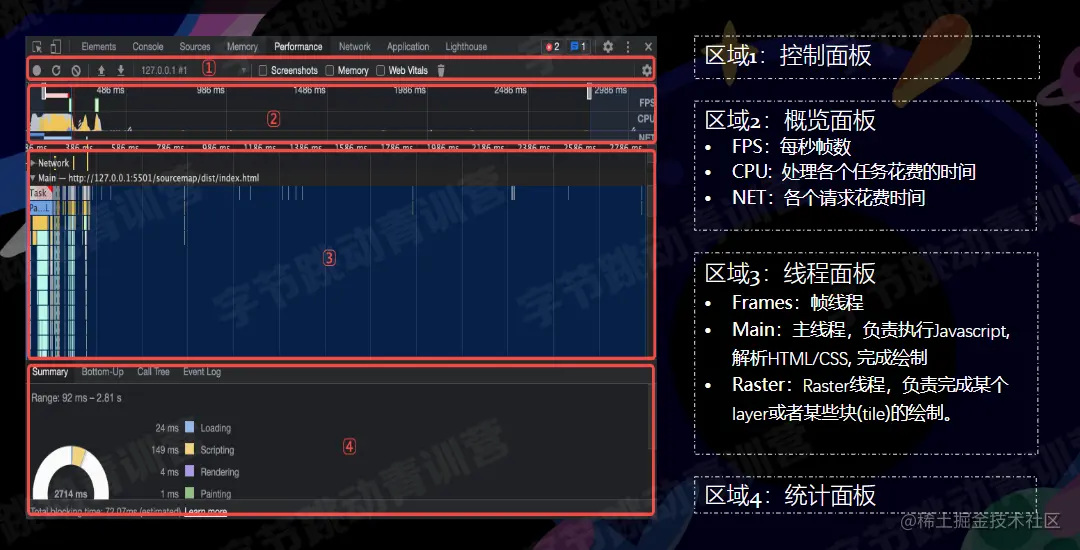This screenshot has width=1080, height=550.
Task: Click the Total blocking time text
Action: click(106, 511)
